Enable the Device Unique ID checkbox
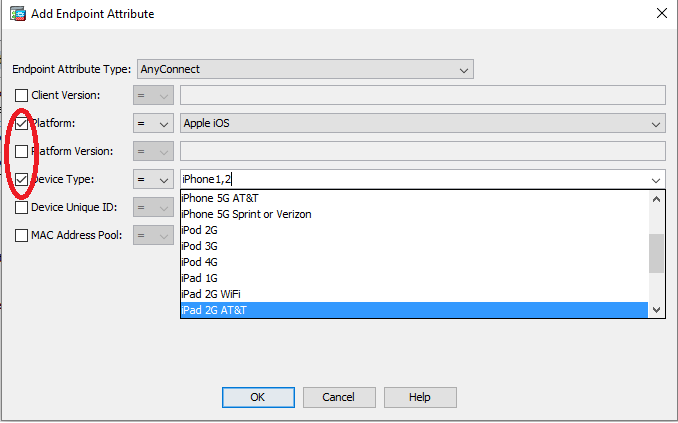The height and width of the screenshot is (423, 678). point(21,208)
